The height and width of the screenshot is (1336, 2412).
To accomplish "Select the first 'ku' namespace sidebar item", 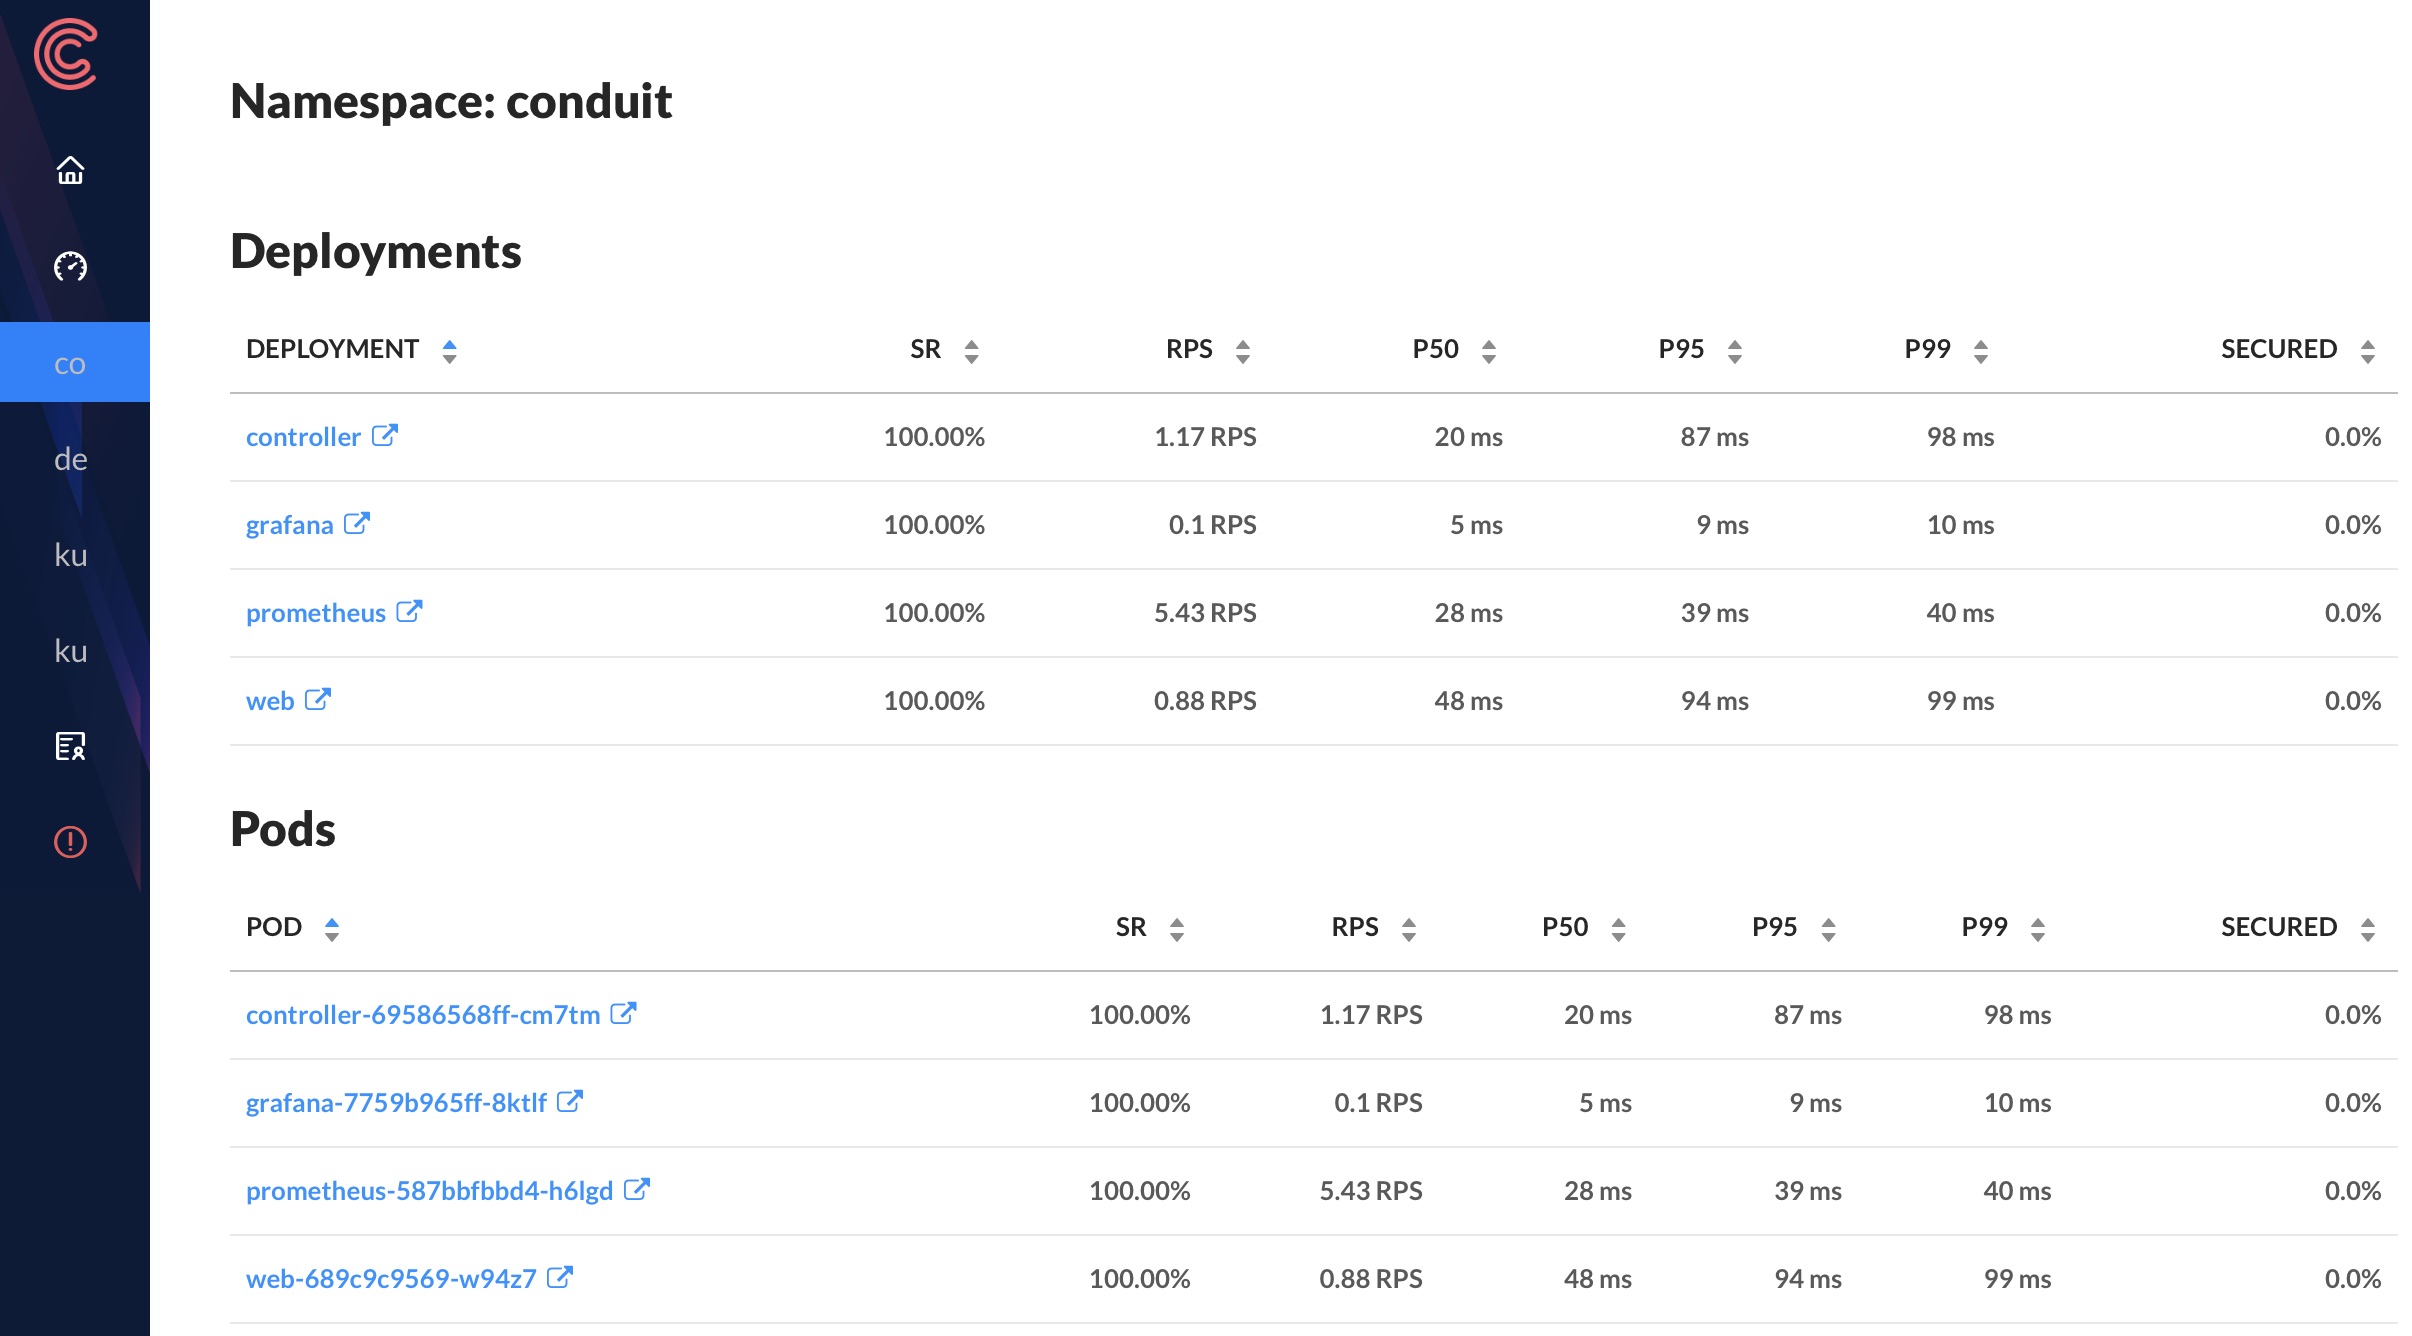I will coord(70,555).
